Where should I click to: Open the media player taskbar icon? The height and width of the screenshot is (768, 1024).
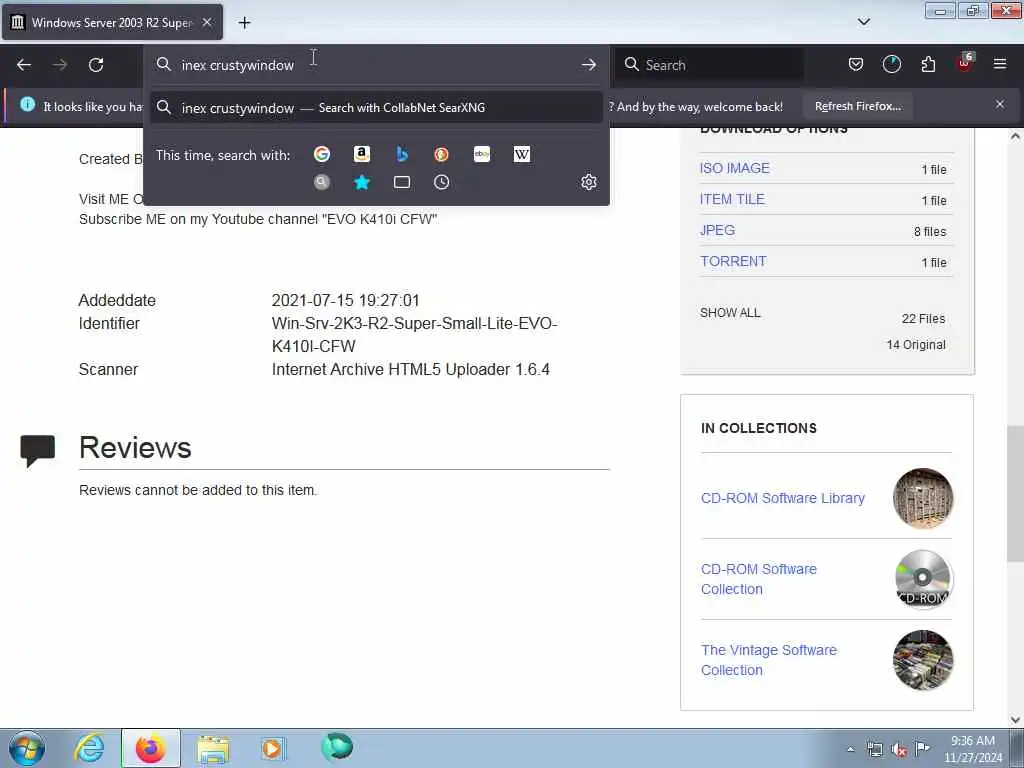273,748
